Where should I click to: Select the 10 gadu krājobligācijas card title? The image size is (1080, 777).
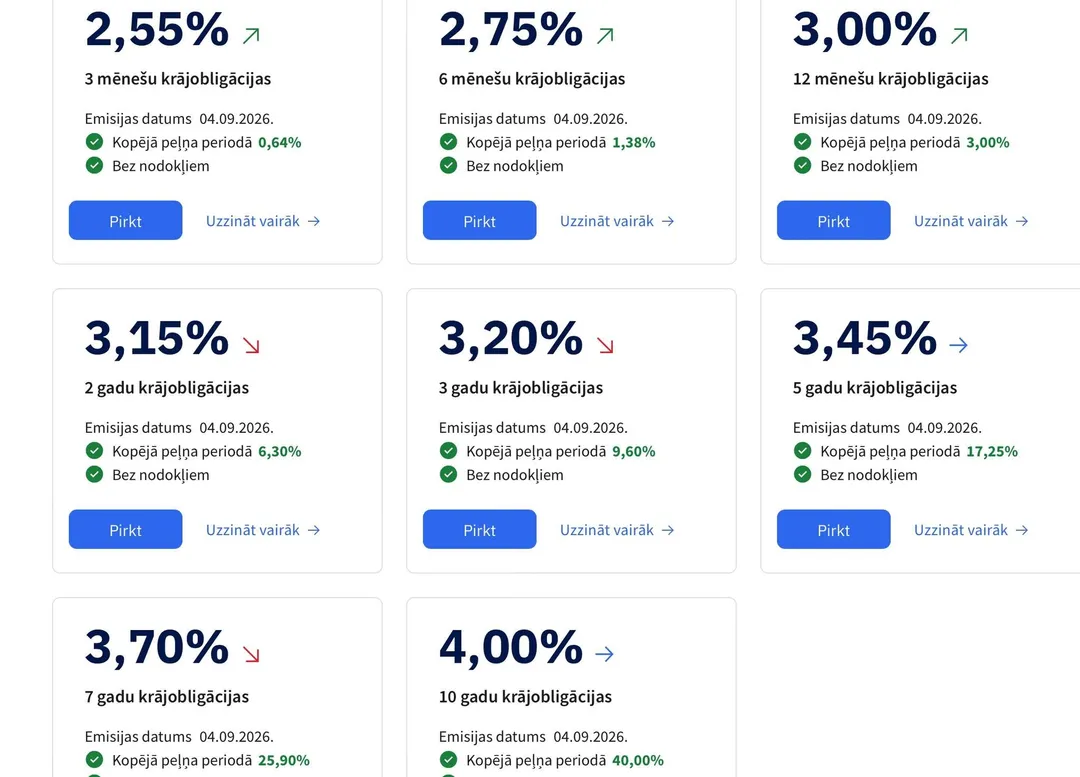(525, 696)
